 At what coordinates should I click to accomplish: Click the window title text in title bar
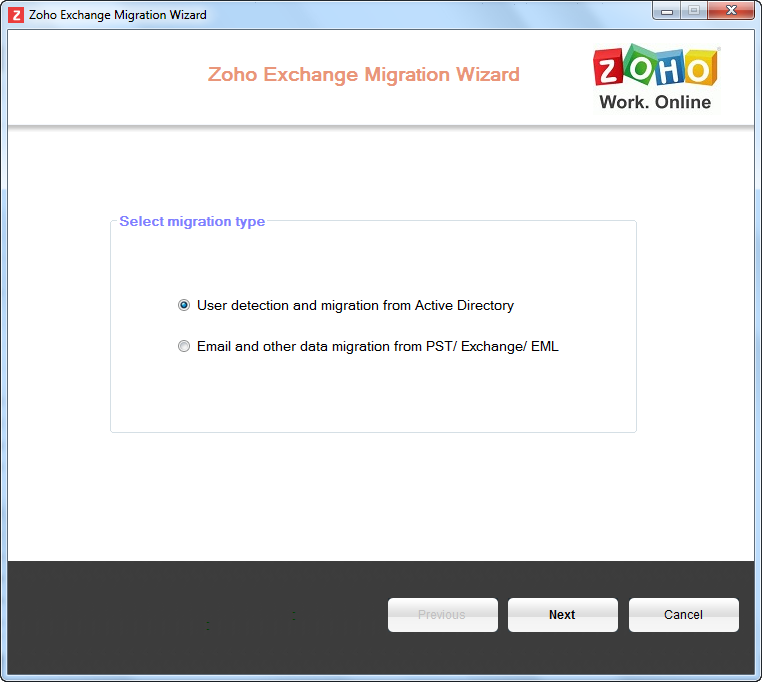click(x=118, y=15)
